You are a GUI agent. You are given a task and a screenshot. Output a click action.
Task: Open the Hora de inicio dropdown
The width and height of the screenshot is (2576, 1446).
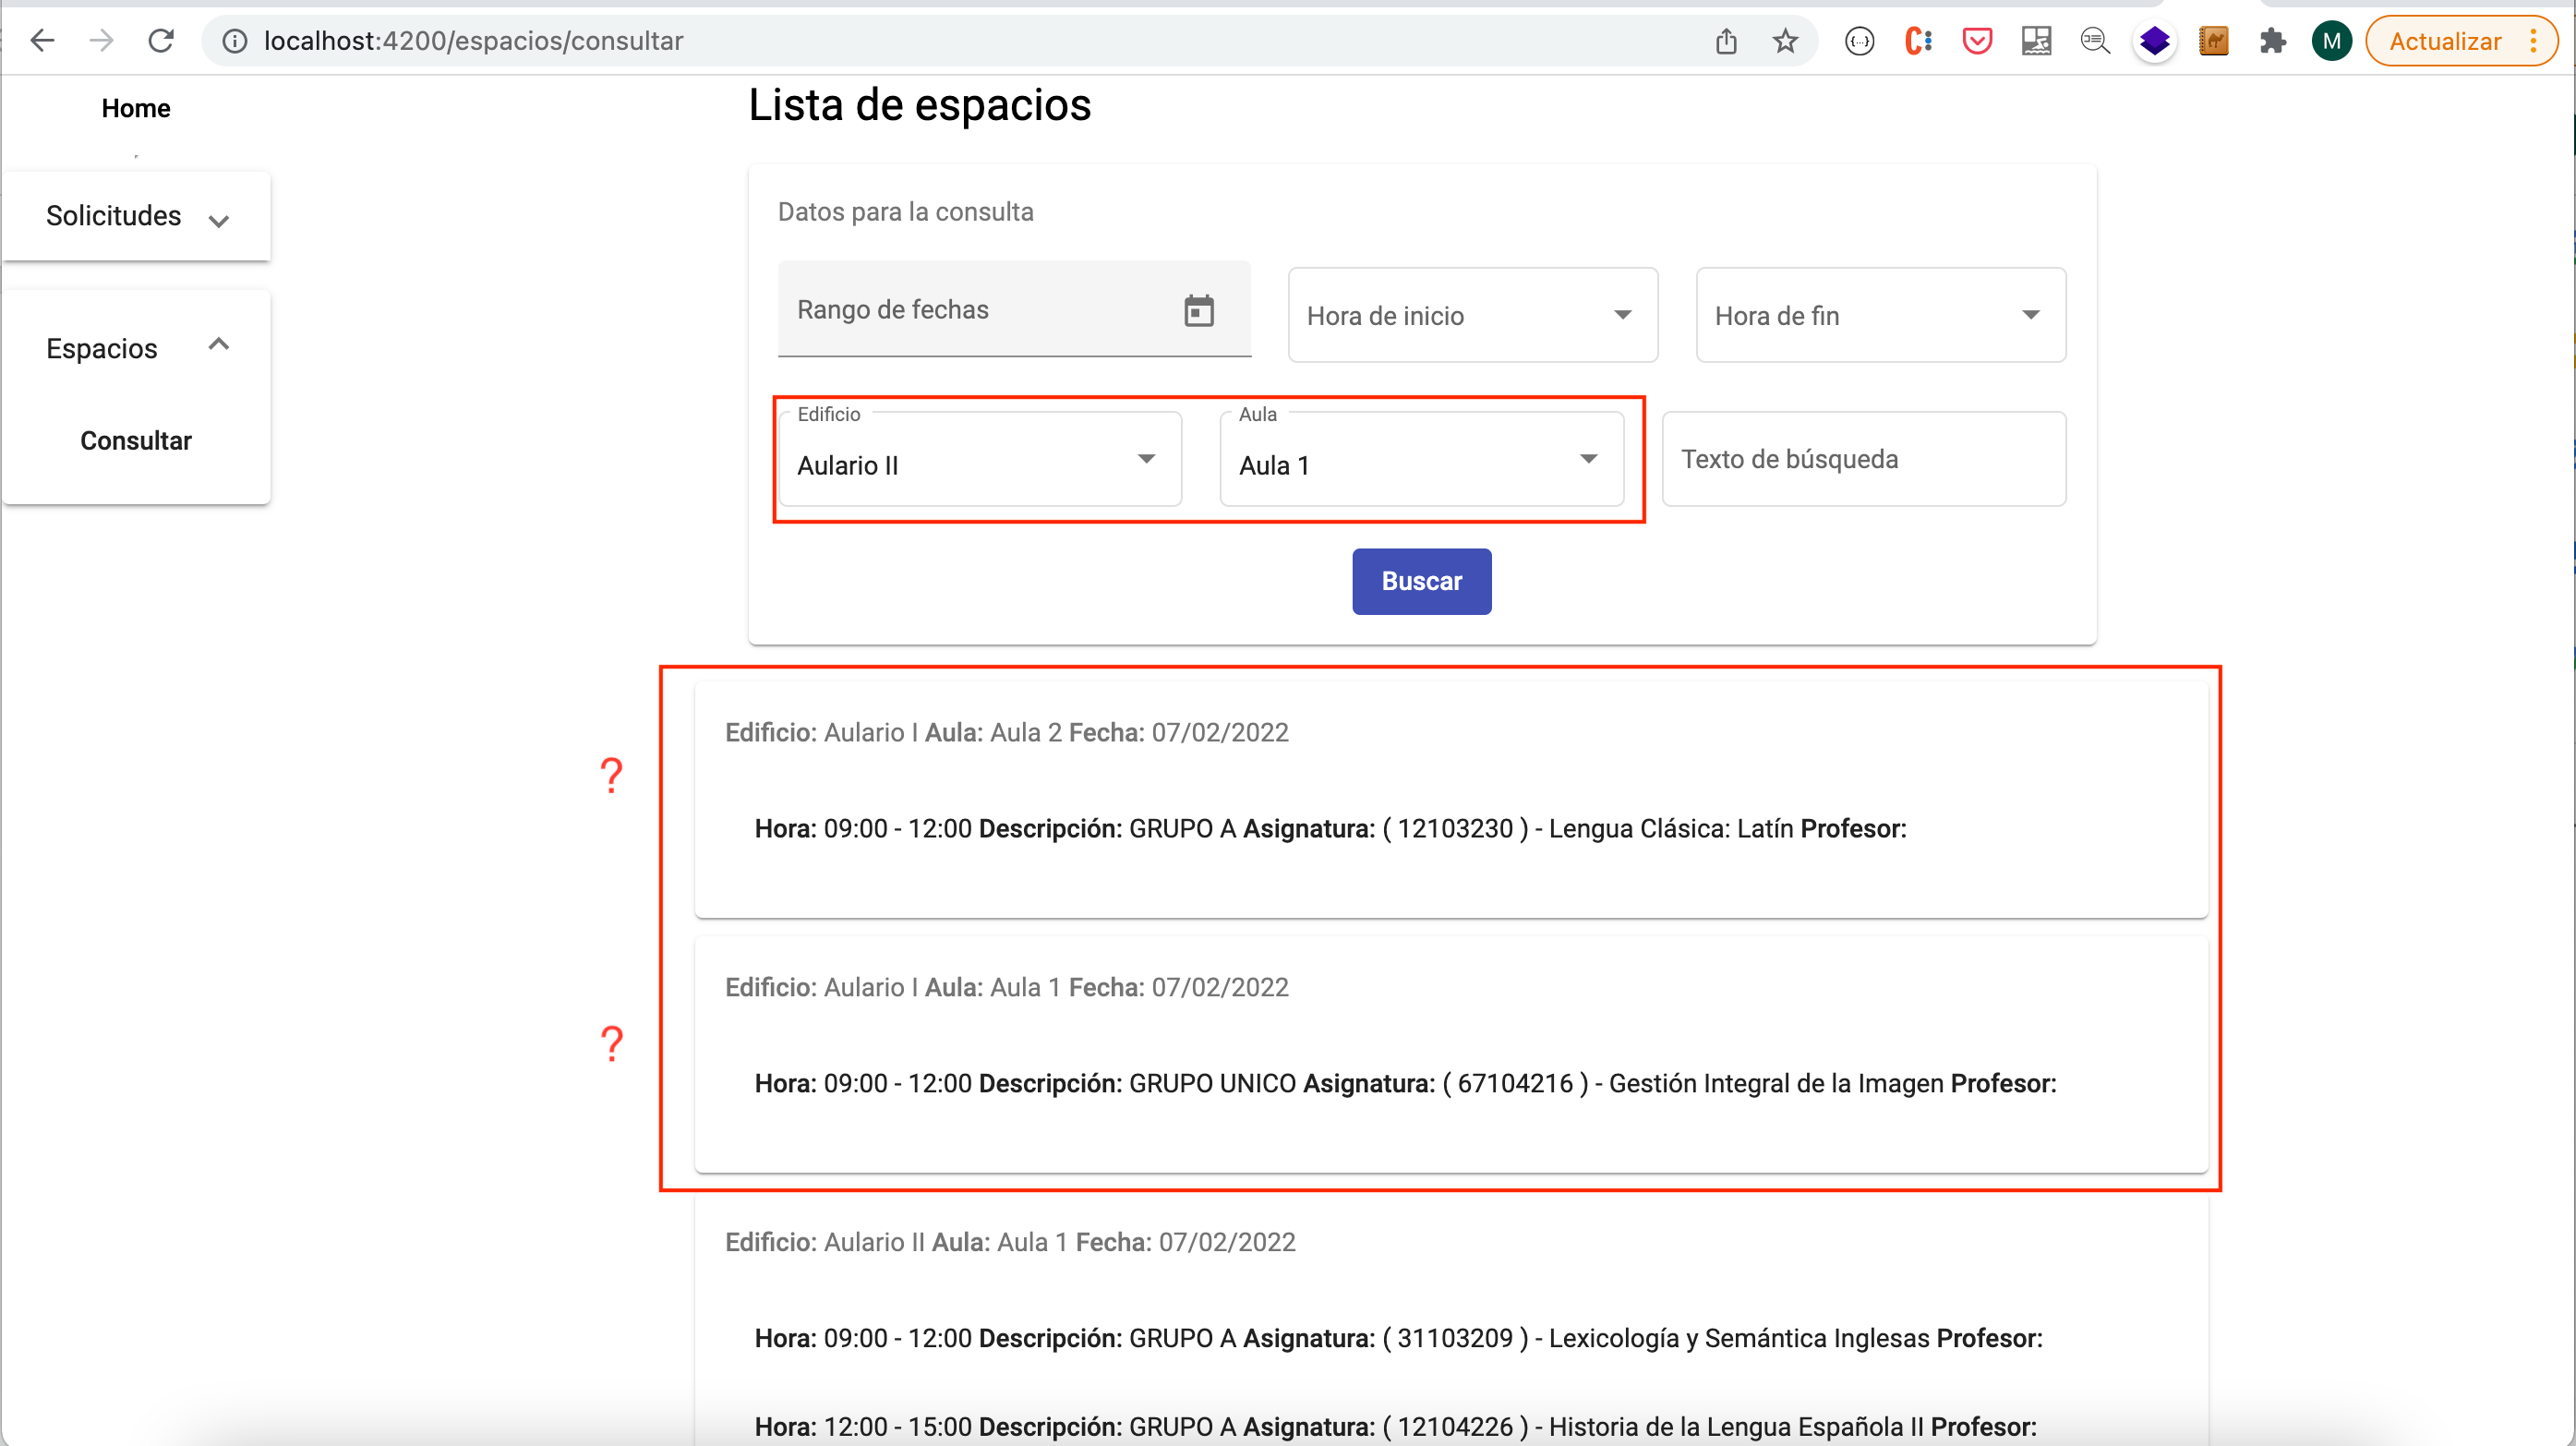coord(1473,315)
